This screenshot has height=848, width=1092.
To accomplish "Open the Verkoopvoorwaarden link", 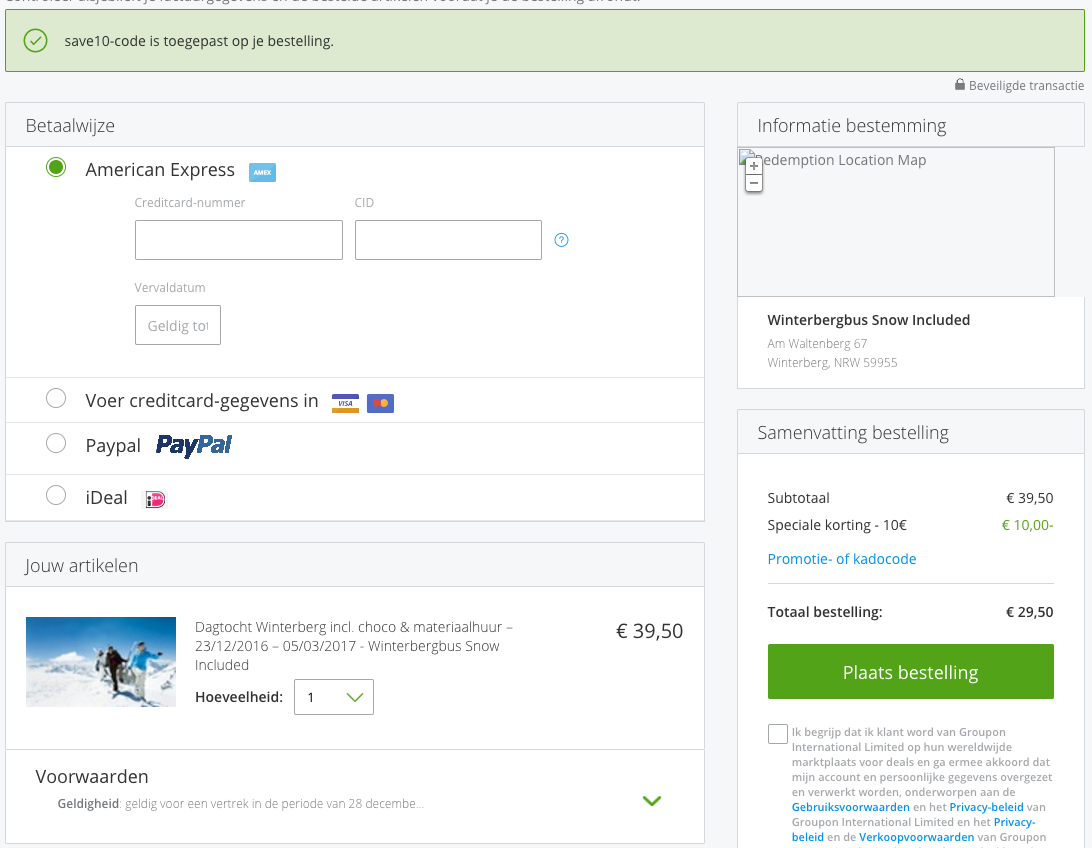I will click(916, 837).
